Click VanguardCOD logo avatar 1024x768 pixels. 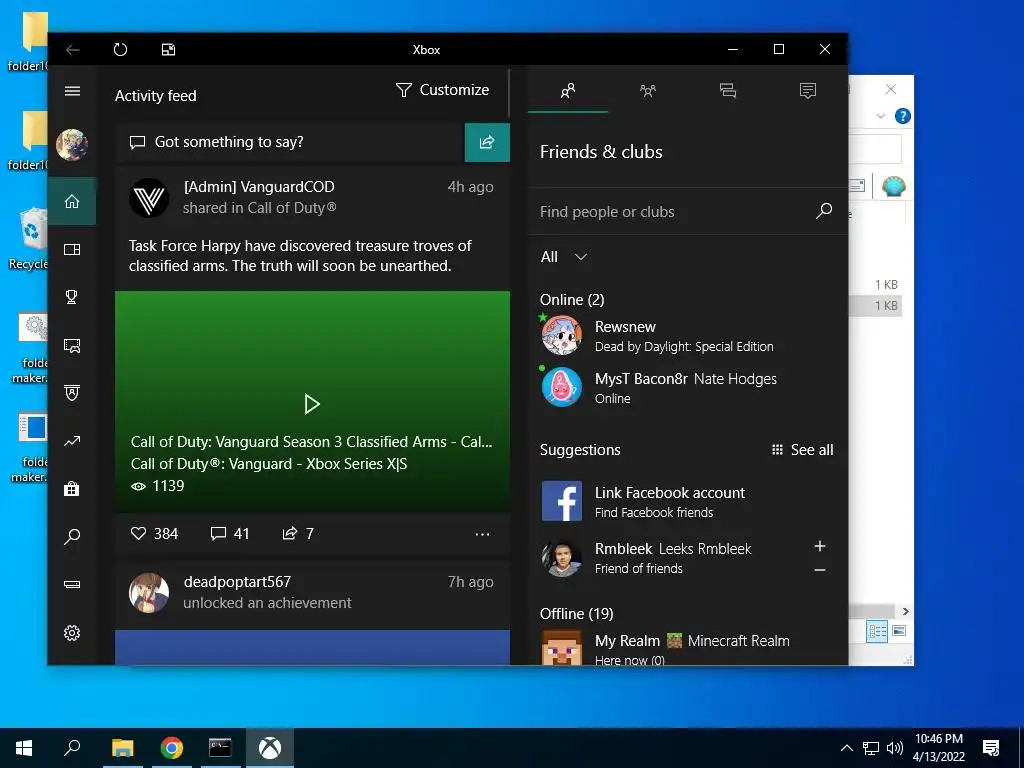click(x=149, y=198)
